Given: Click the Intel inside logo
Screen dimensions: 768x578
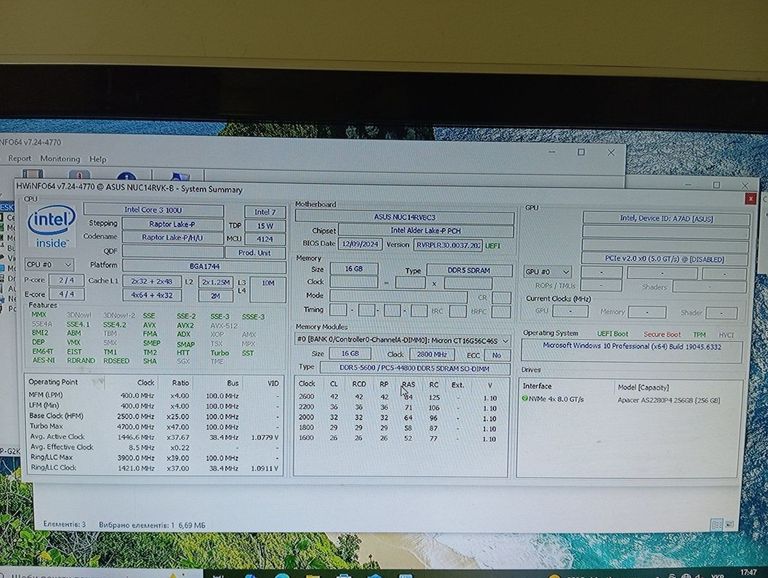Looking at the screenshot, I should [x=50, y=227].
